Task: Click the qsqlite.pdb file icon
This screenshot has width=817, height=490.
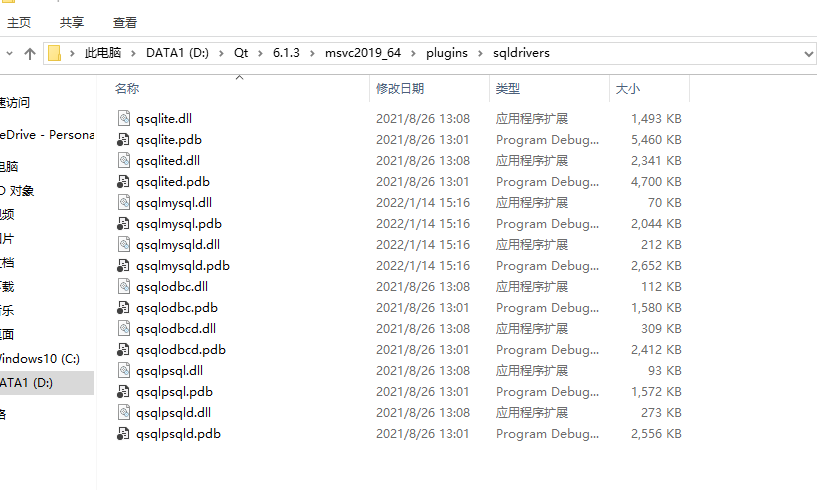Action: point(123,140)
